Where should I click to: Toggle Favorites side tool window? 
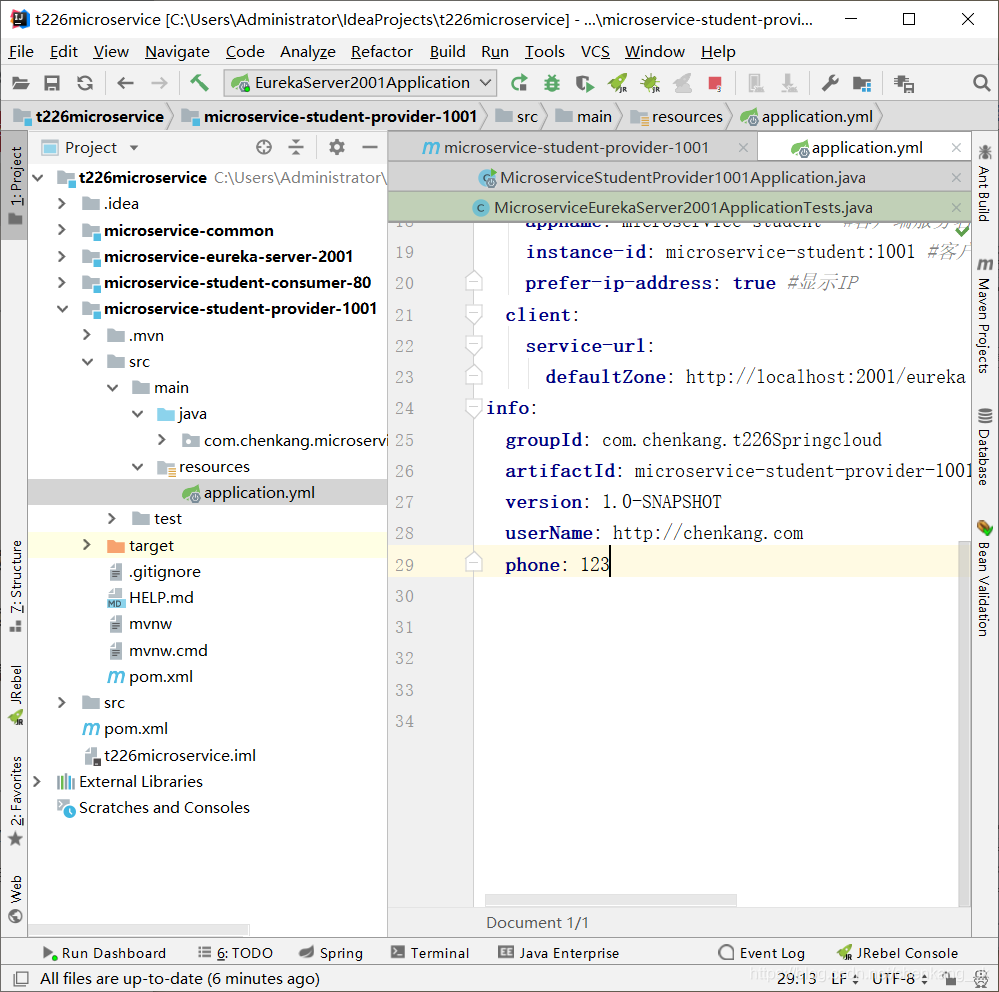coord(16,801)
